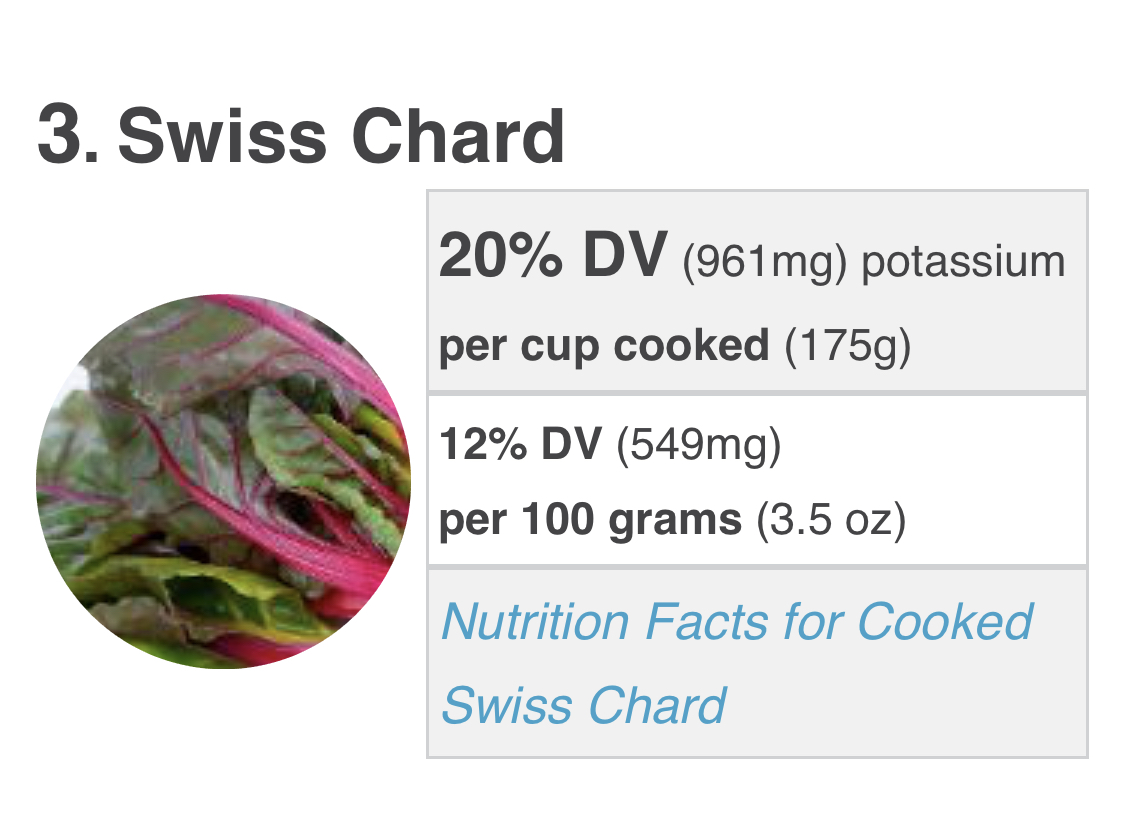Viewport: 1125px width, 838px height.
Task: Click the bold 20% DV text
Action: (552, 258)
